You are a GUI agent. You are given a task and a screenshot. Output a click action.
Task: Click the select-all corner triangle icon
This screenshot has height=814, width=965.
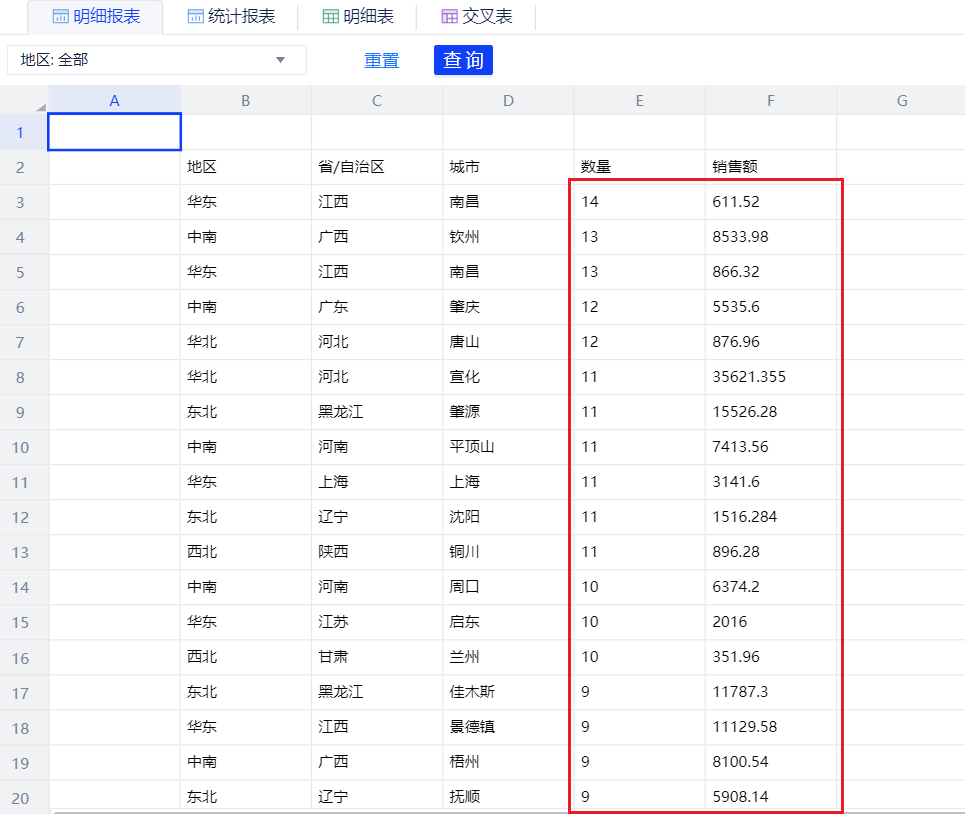40,106
